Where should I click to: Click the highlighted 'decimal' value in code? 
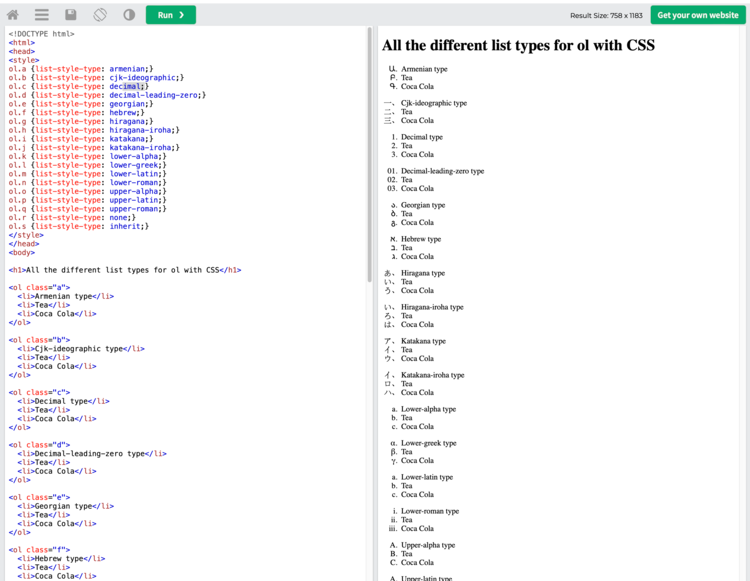tap(127, 86)
